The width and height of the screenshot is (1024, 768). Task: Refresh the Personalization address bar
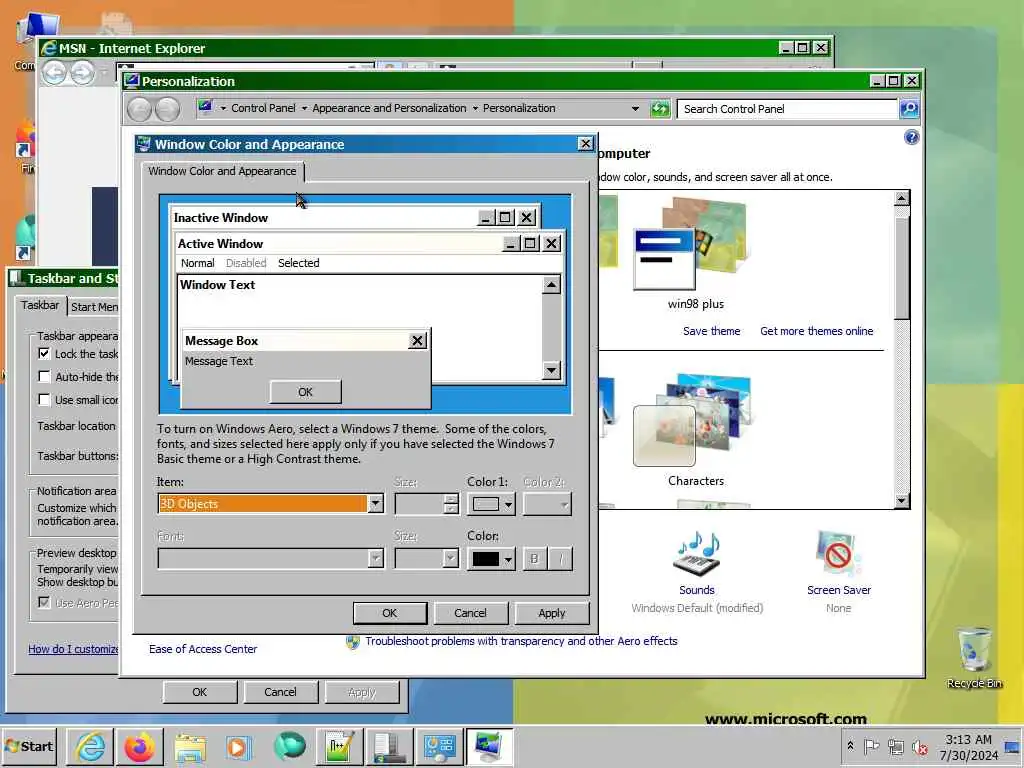coord(660,108)
